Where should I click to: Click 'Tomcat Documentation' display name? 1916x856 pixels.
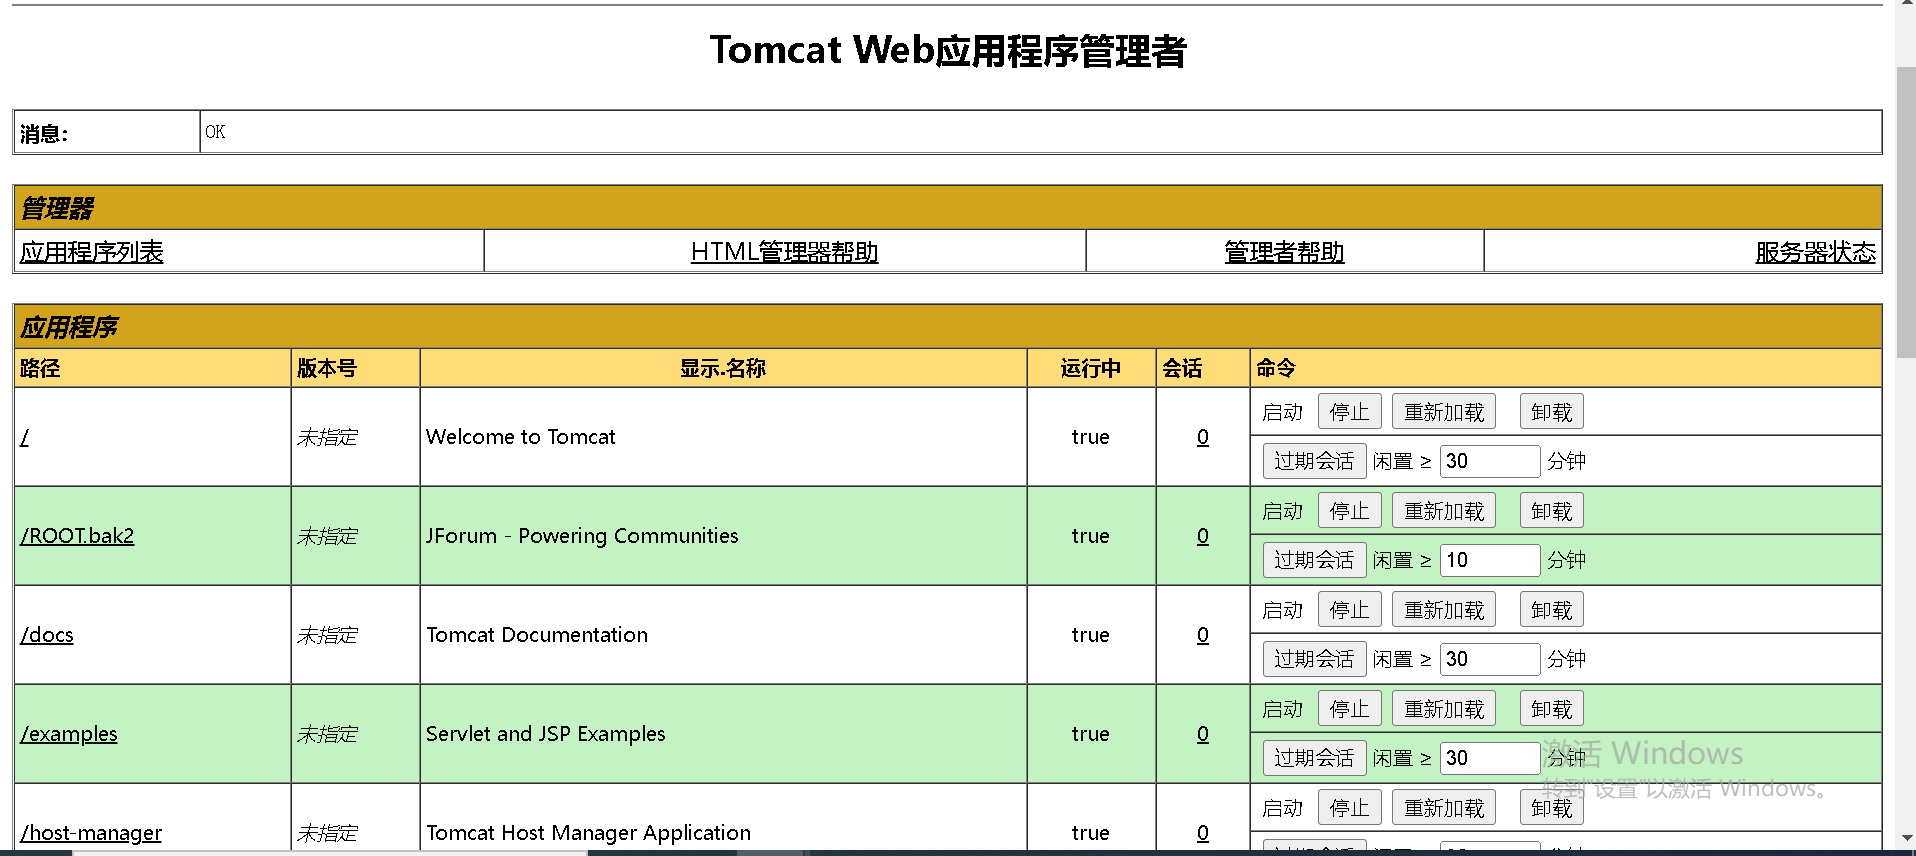pos(537,635)
